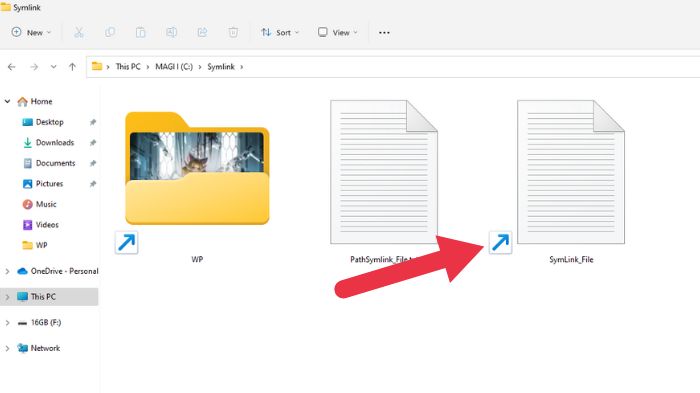Open the three-dot See more menu
This screenshot has width=700, height=393.
coord(384,33)
